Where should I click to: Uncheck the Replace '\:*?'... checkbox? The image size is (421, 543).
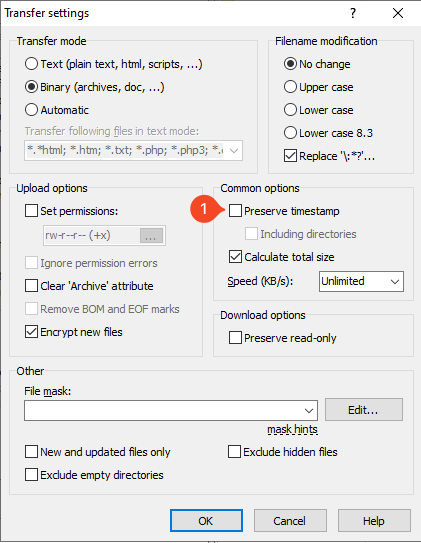[290, 156]
